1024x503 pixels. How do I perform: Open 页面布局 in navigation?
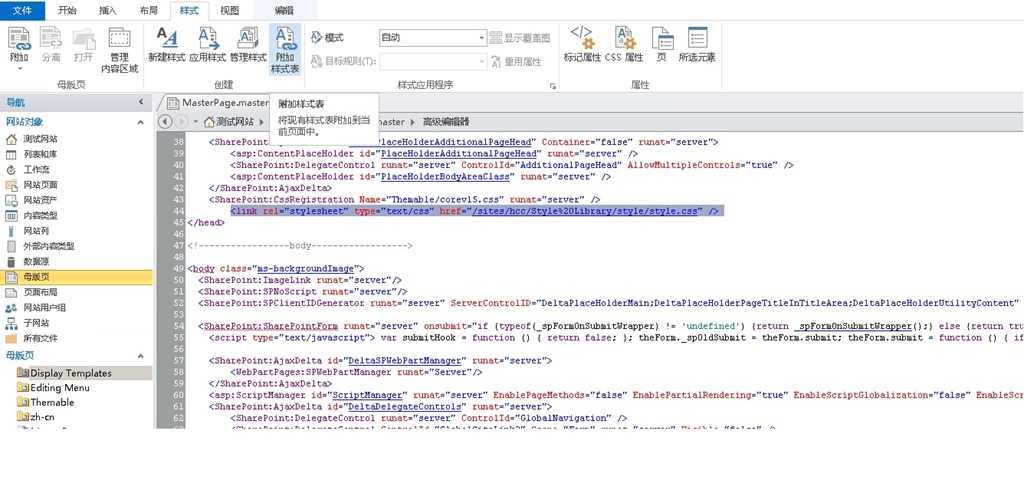tap(40, 292)
